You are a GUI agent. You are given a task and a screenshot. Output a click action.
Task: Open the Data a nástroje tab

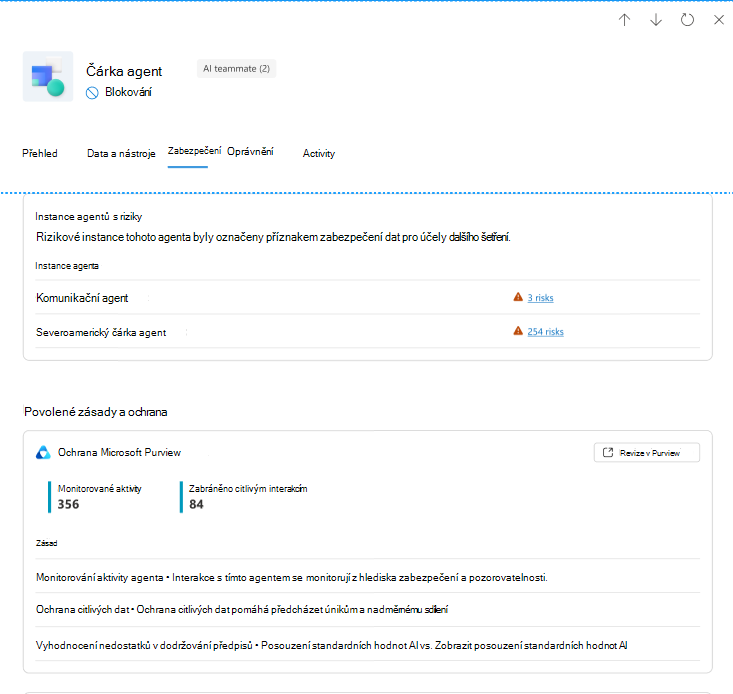point(121,153)
